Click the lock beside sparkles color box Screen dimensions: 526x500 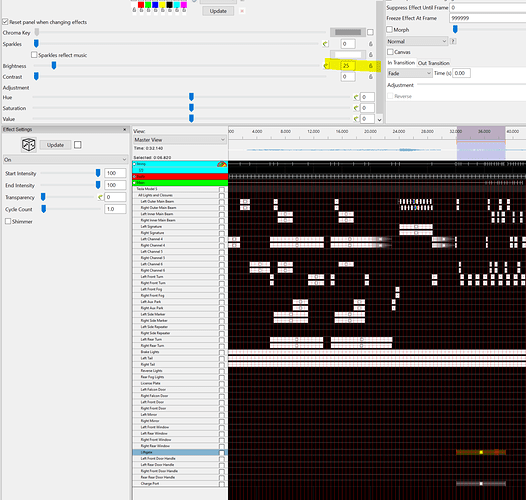pos(371,55)
